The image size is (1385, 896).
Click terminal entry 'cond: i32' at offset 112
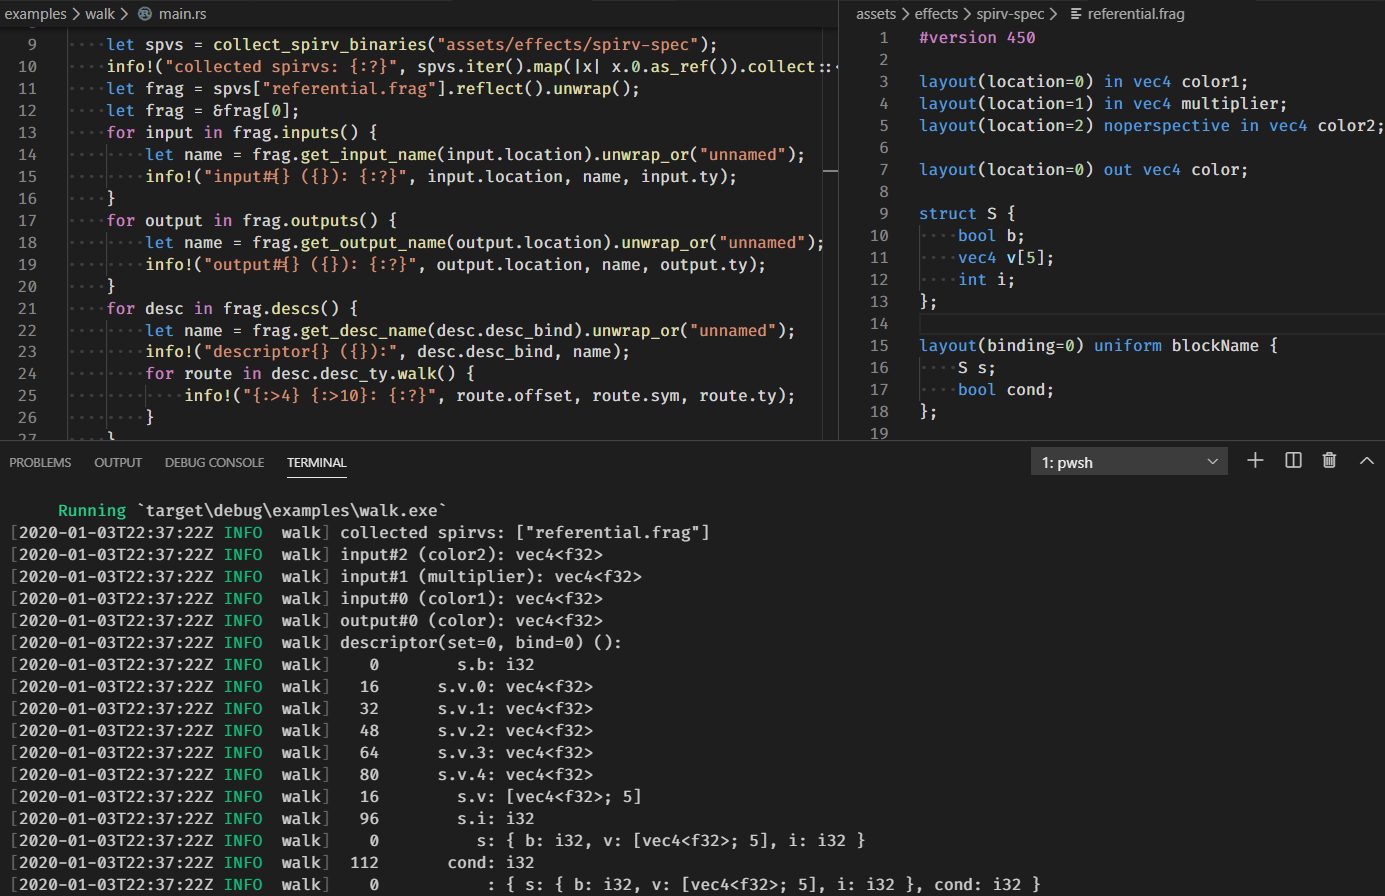pyautogui.click(x=491, y=862)
